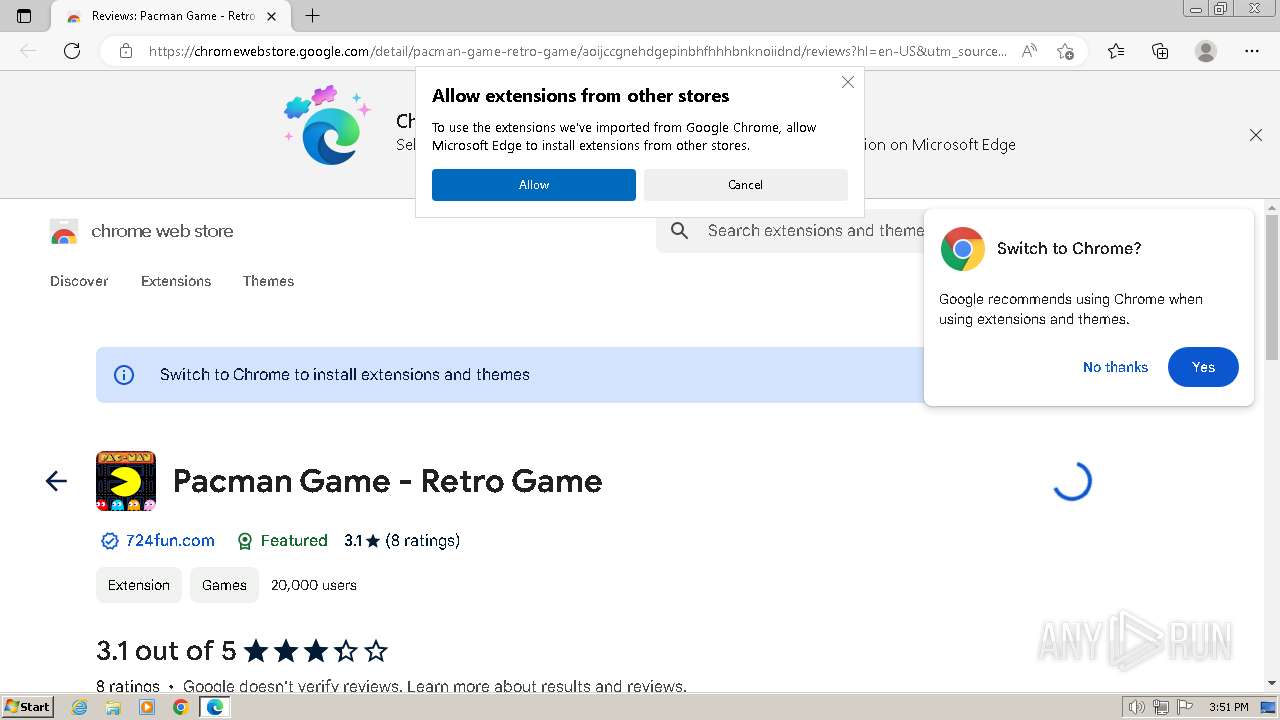This screenshot has width=1280, height=720.
Task: Click the volume icon in system tray
Action: pyautogui.click(x=1137, y=707)
